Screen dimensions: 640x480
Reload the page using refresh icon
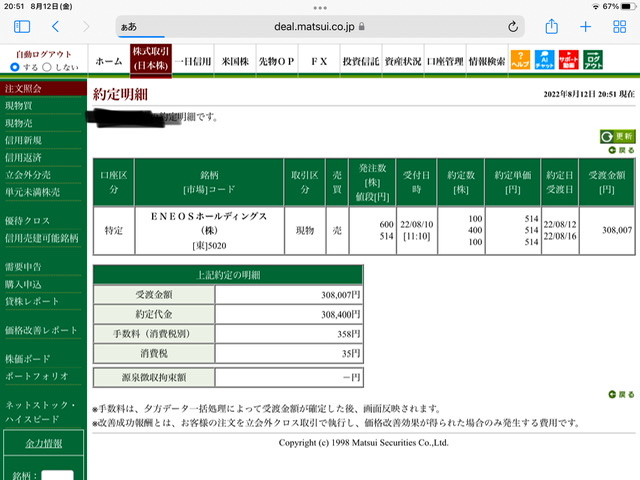[x=513, y=27]
